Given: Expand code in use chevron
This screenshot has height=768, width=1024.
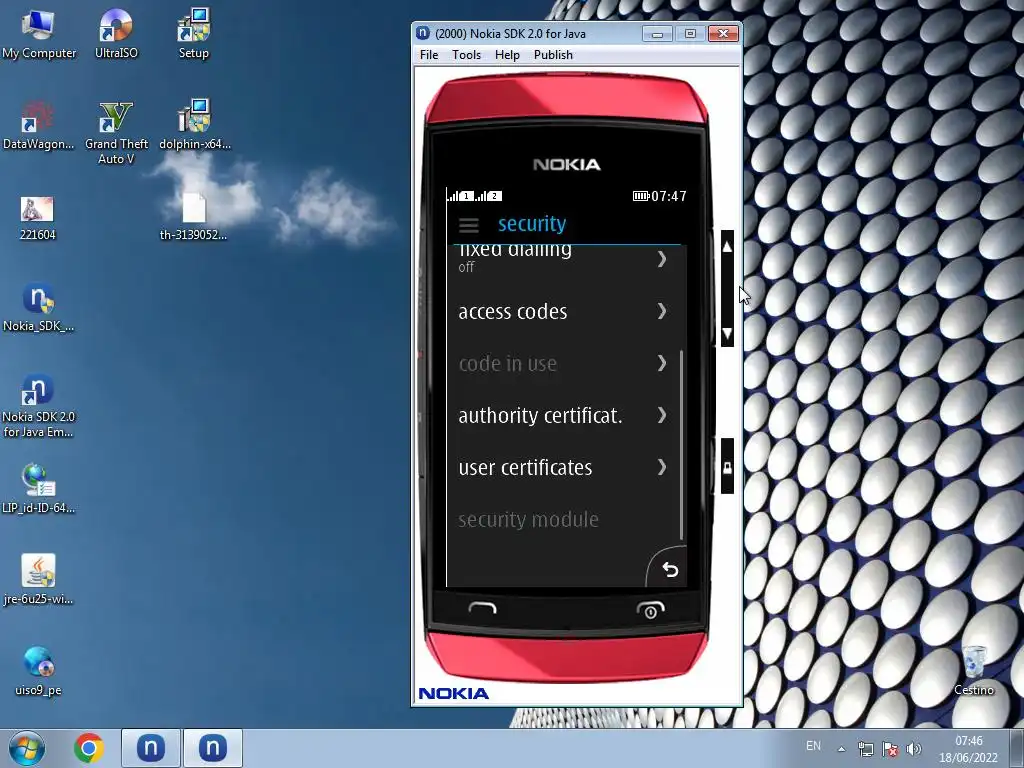Looking at the screenshot, I should (x=662, y=363).
